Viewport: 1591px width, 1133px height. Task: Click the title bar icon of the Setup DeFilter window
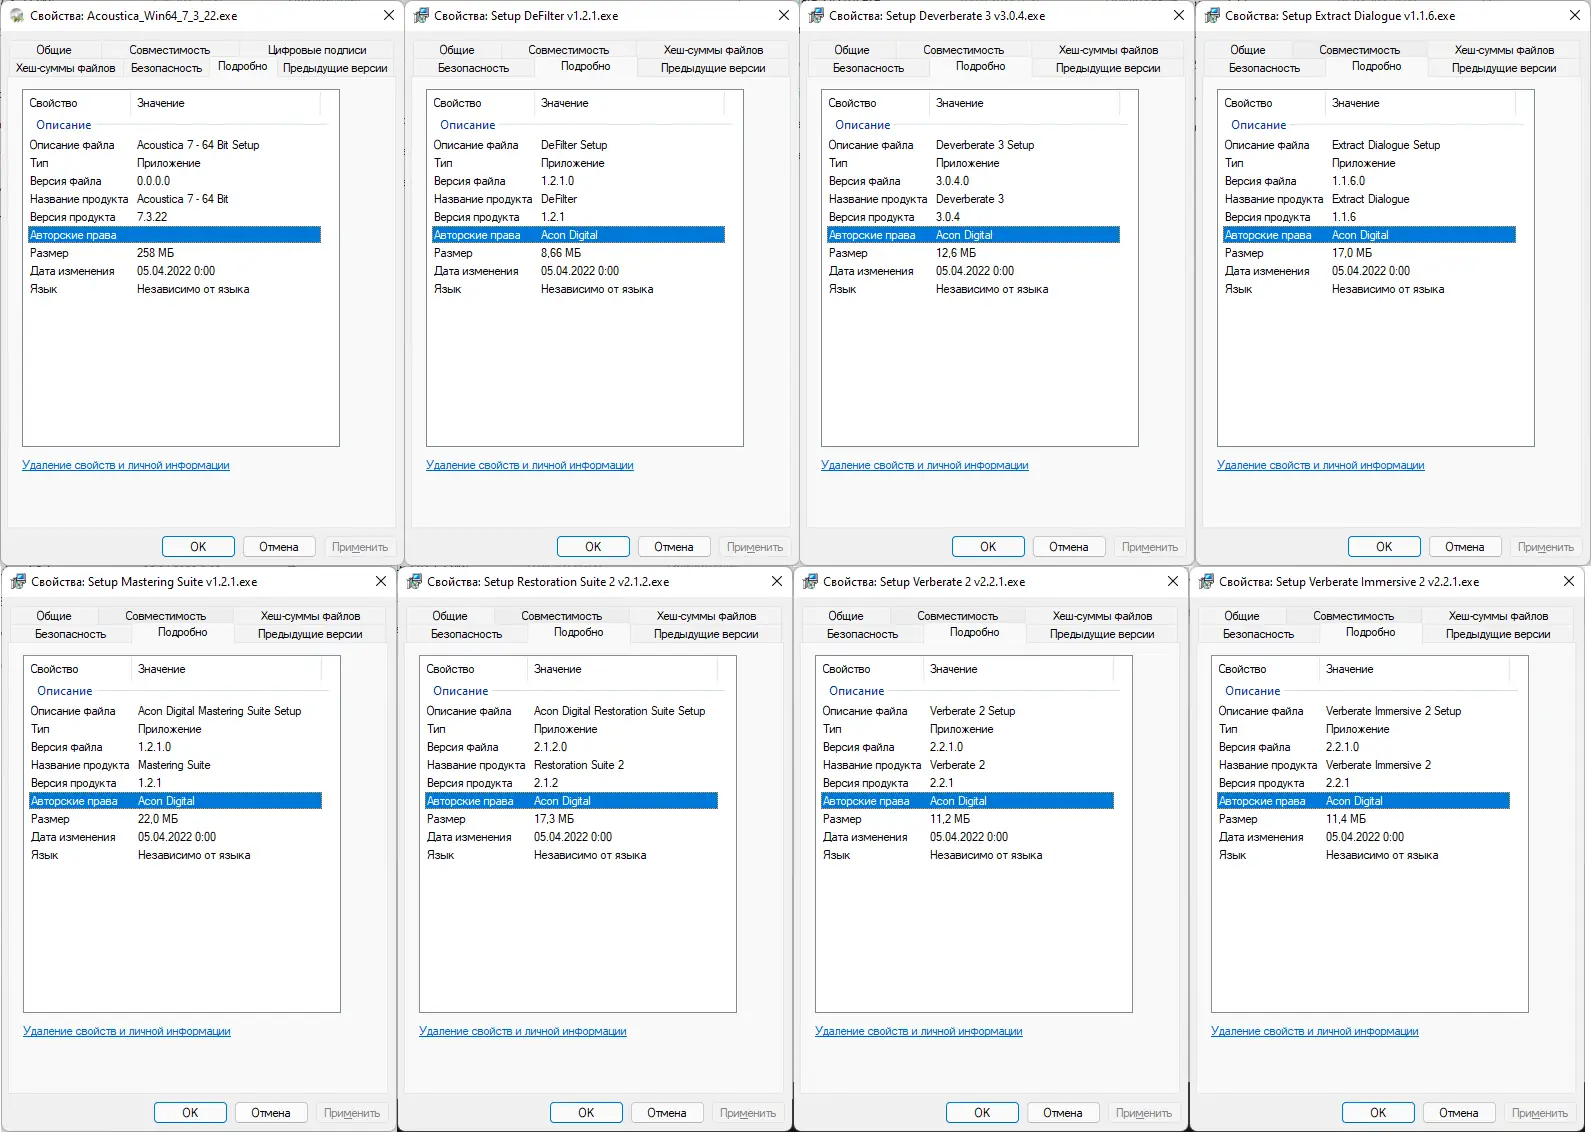421,16
